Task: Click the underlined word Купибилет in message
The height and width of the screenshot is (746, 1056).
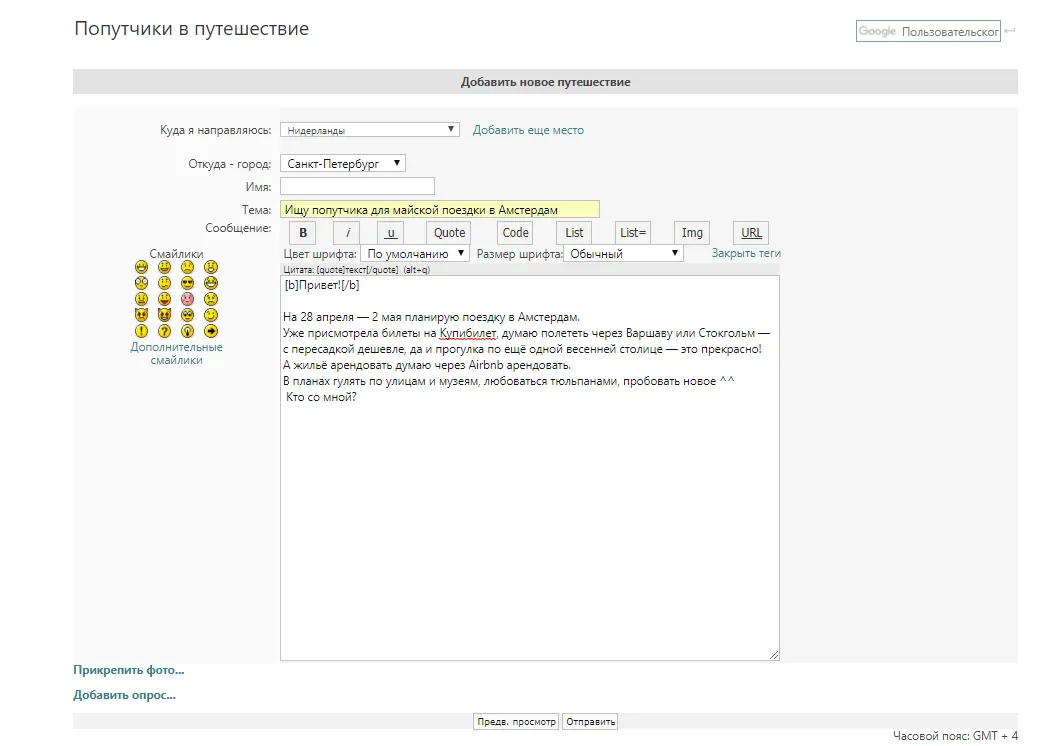Action: tap(468, 333)
